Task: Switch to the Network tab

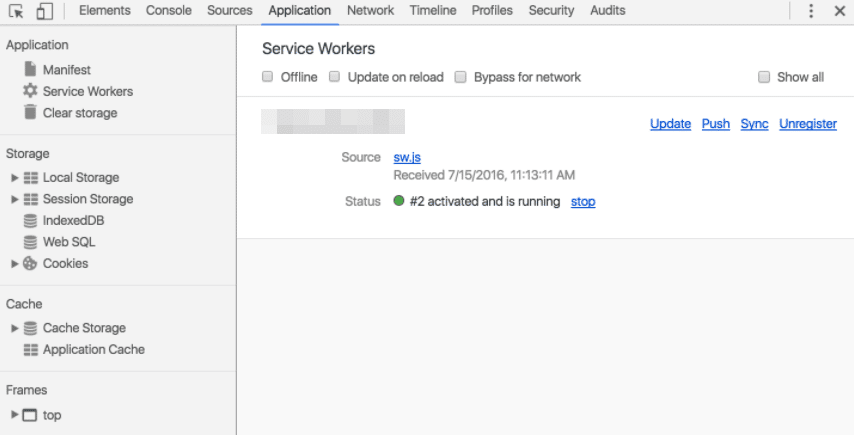Action: pos(370,11)
